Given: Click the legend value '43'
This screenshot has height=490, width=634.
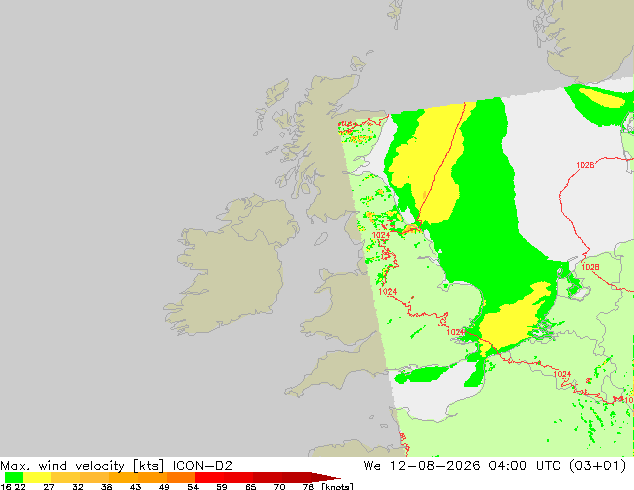Looking at the screenshot, I should click(135, 487).
